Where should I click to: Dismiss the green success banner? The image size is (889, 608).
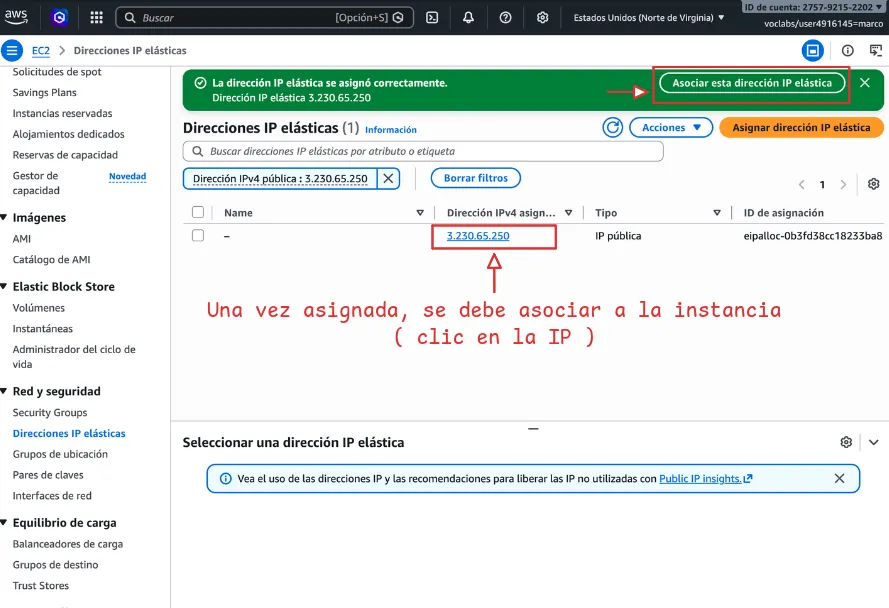865,83
